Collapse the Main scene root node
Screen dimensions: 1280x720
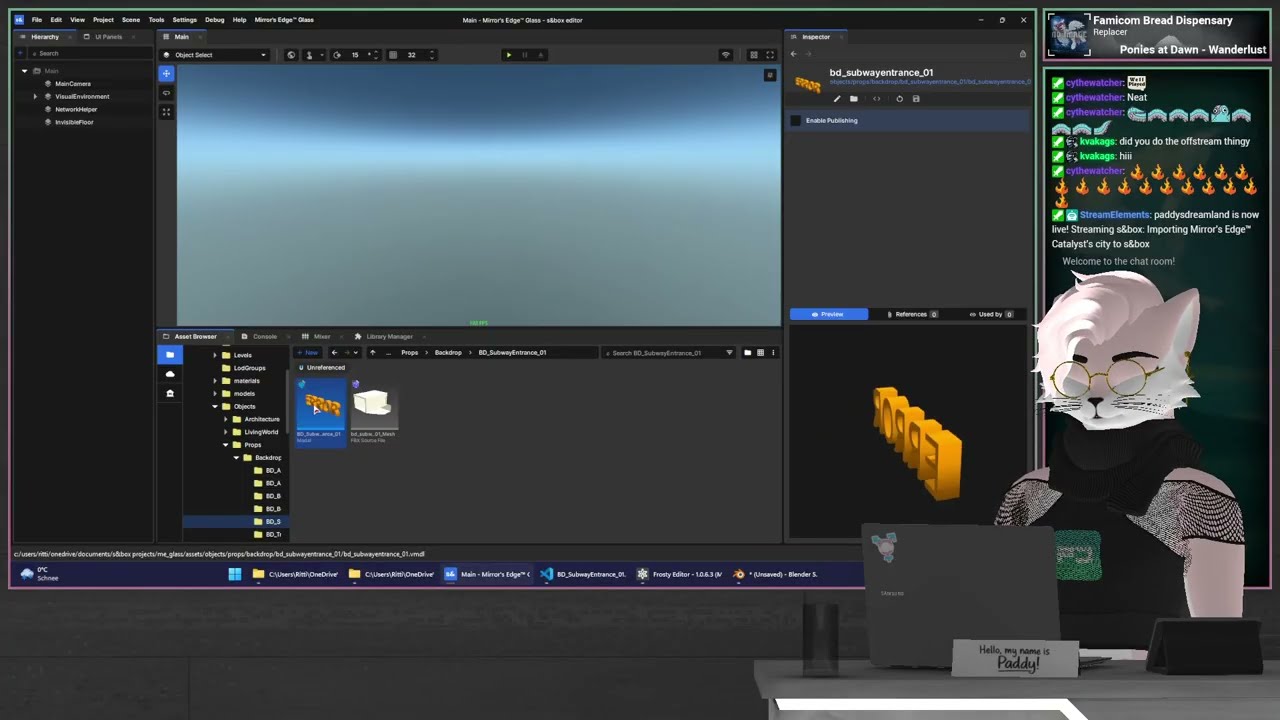(24, 71)
